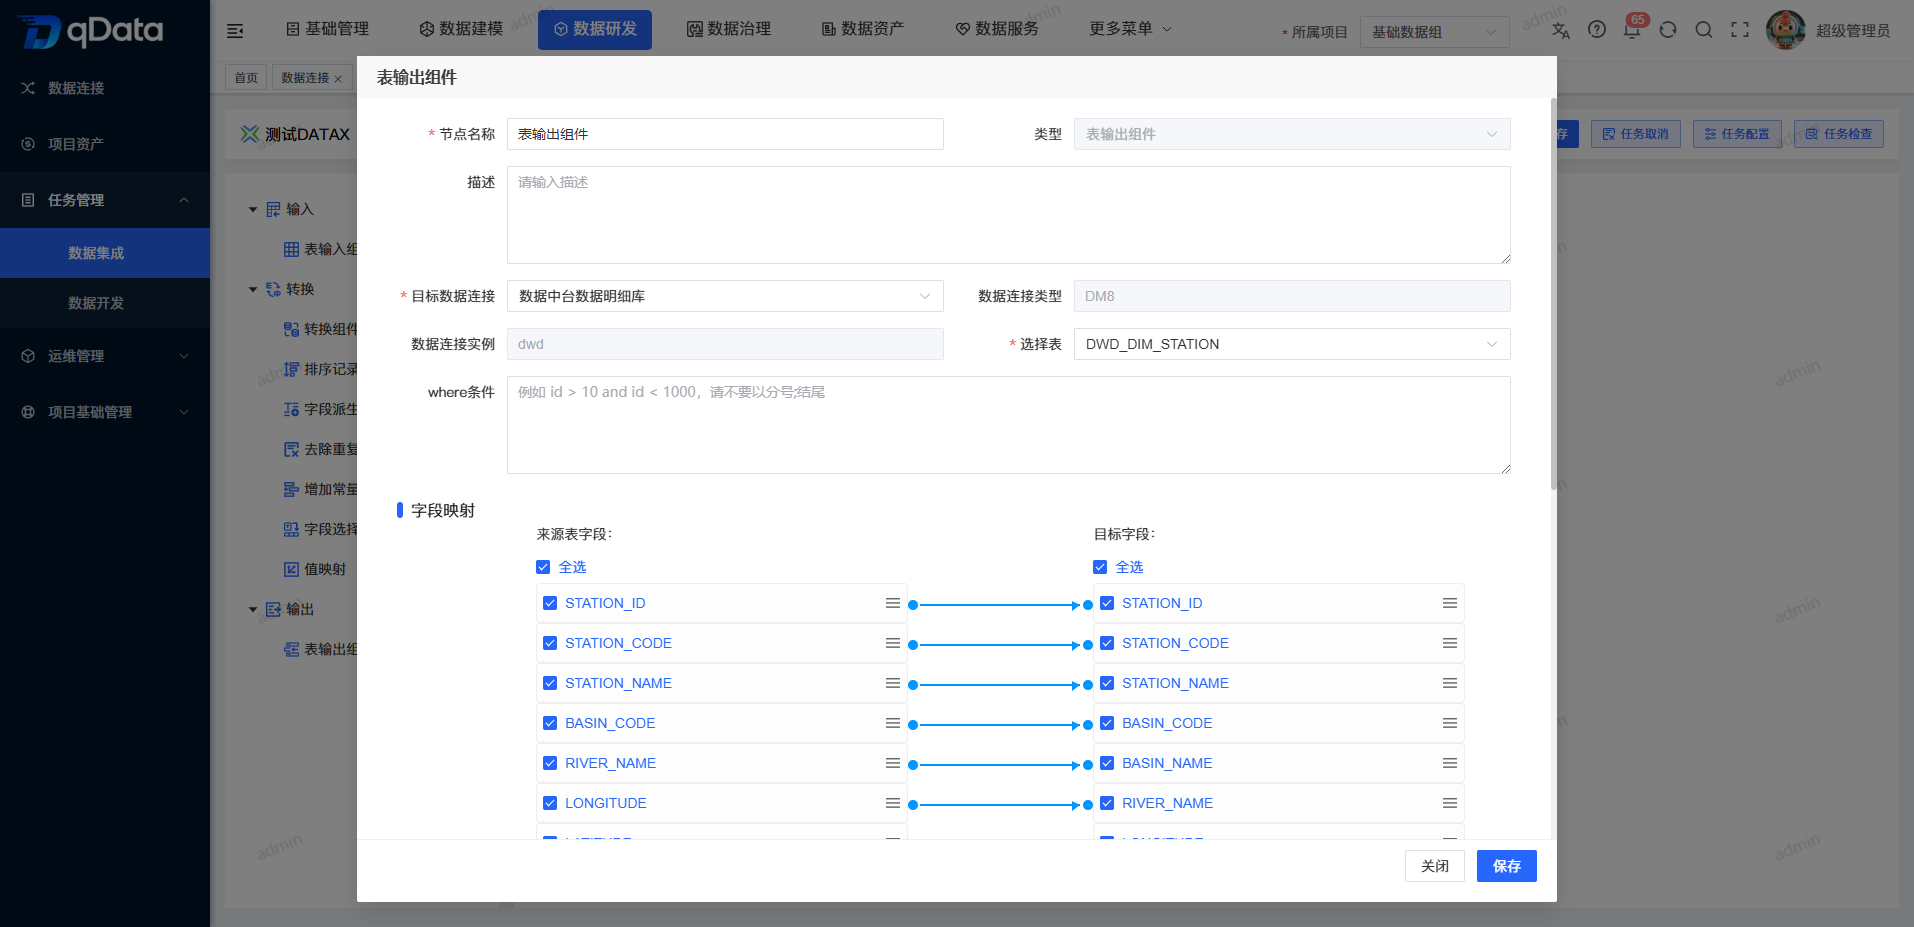This screenshot has height=927, width=1914.
Task: Click 任务取消 button
Action: coord(1636,134)
